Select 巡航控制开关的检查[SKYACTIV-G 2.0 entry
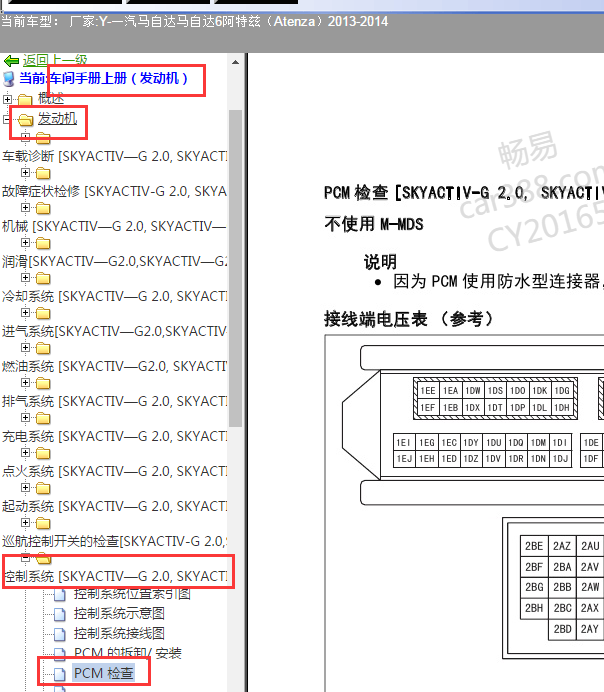The height and width of the screenshot is (692, 604). 115,541
